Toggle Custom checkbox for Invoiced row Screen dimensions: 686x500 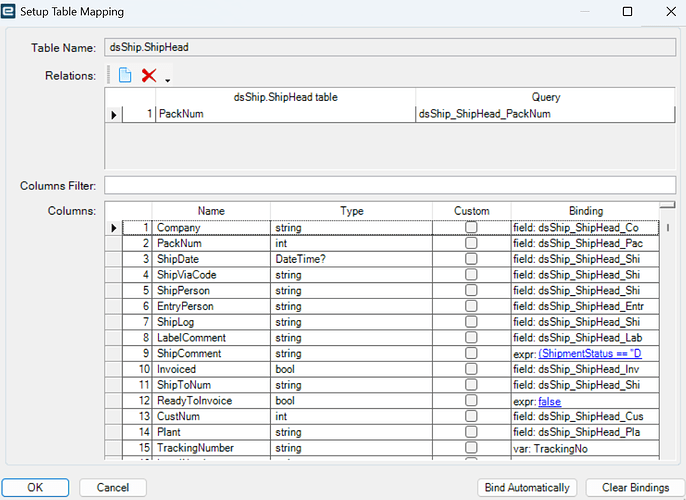tap(471, 369)
